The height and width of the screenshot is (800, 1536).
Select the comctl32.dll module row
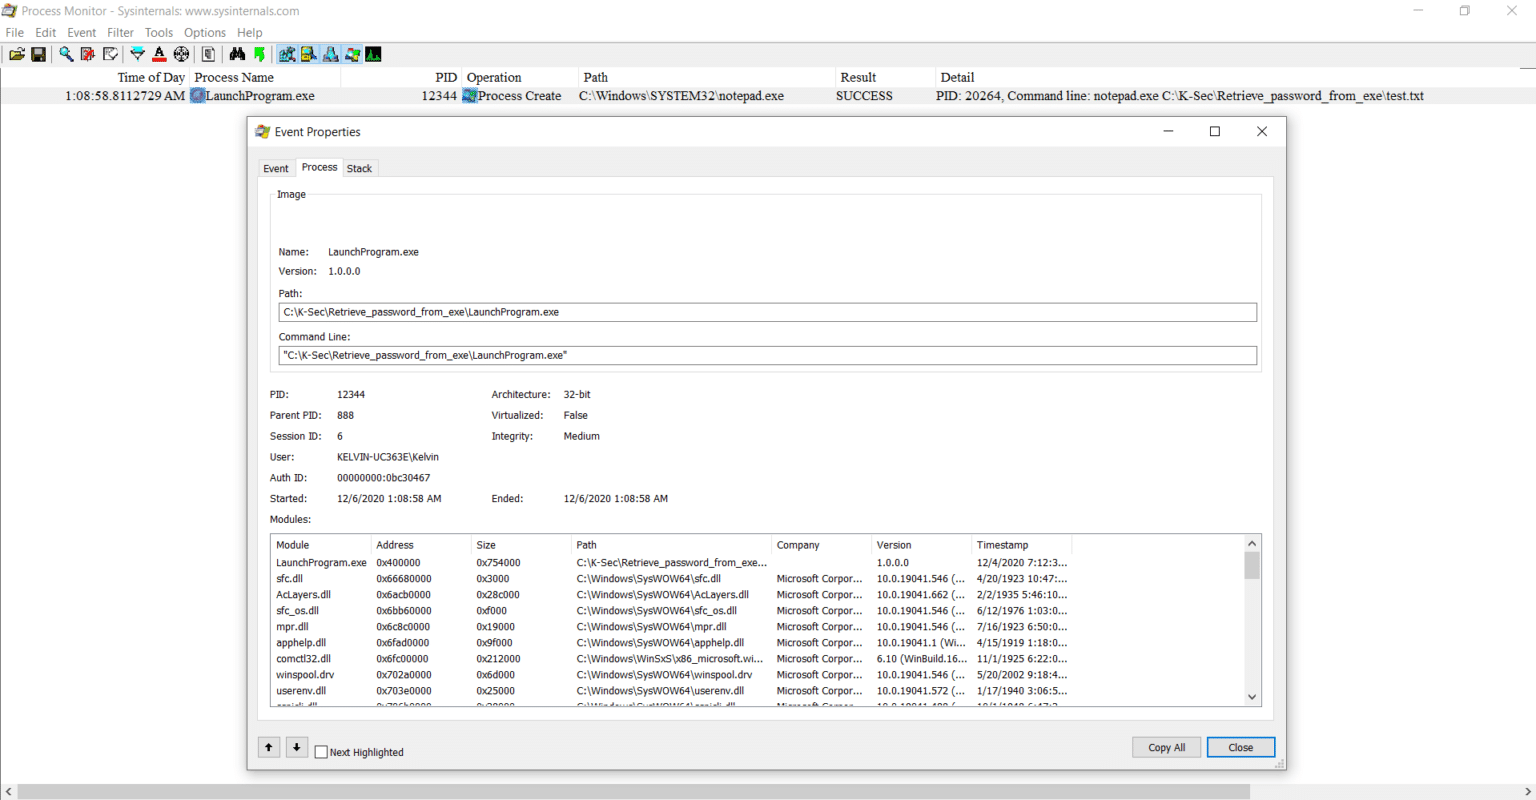671,659
